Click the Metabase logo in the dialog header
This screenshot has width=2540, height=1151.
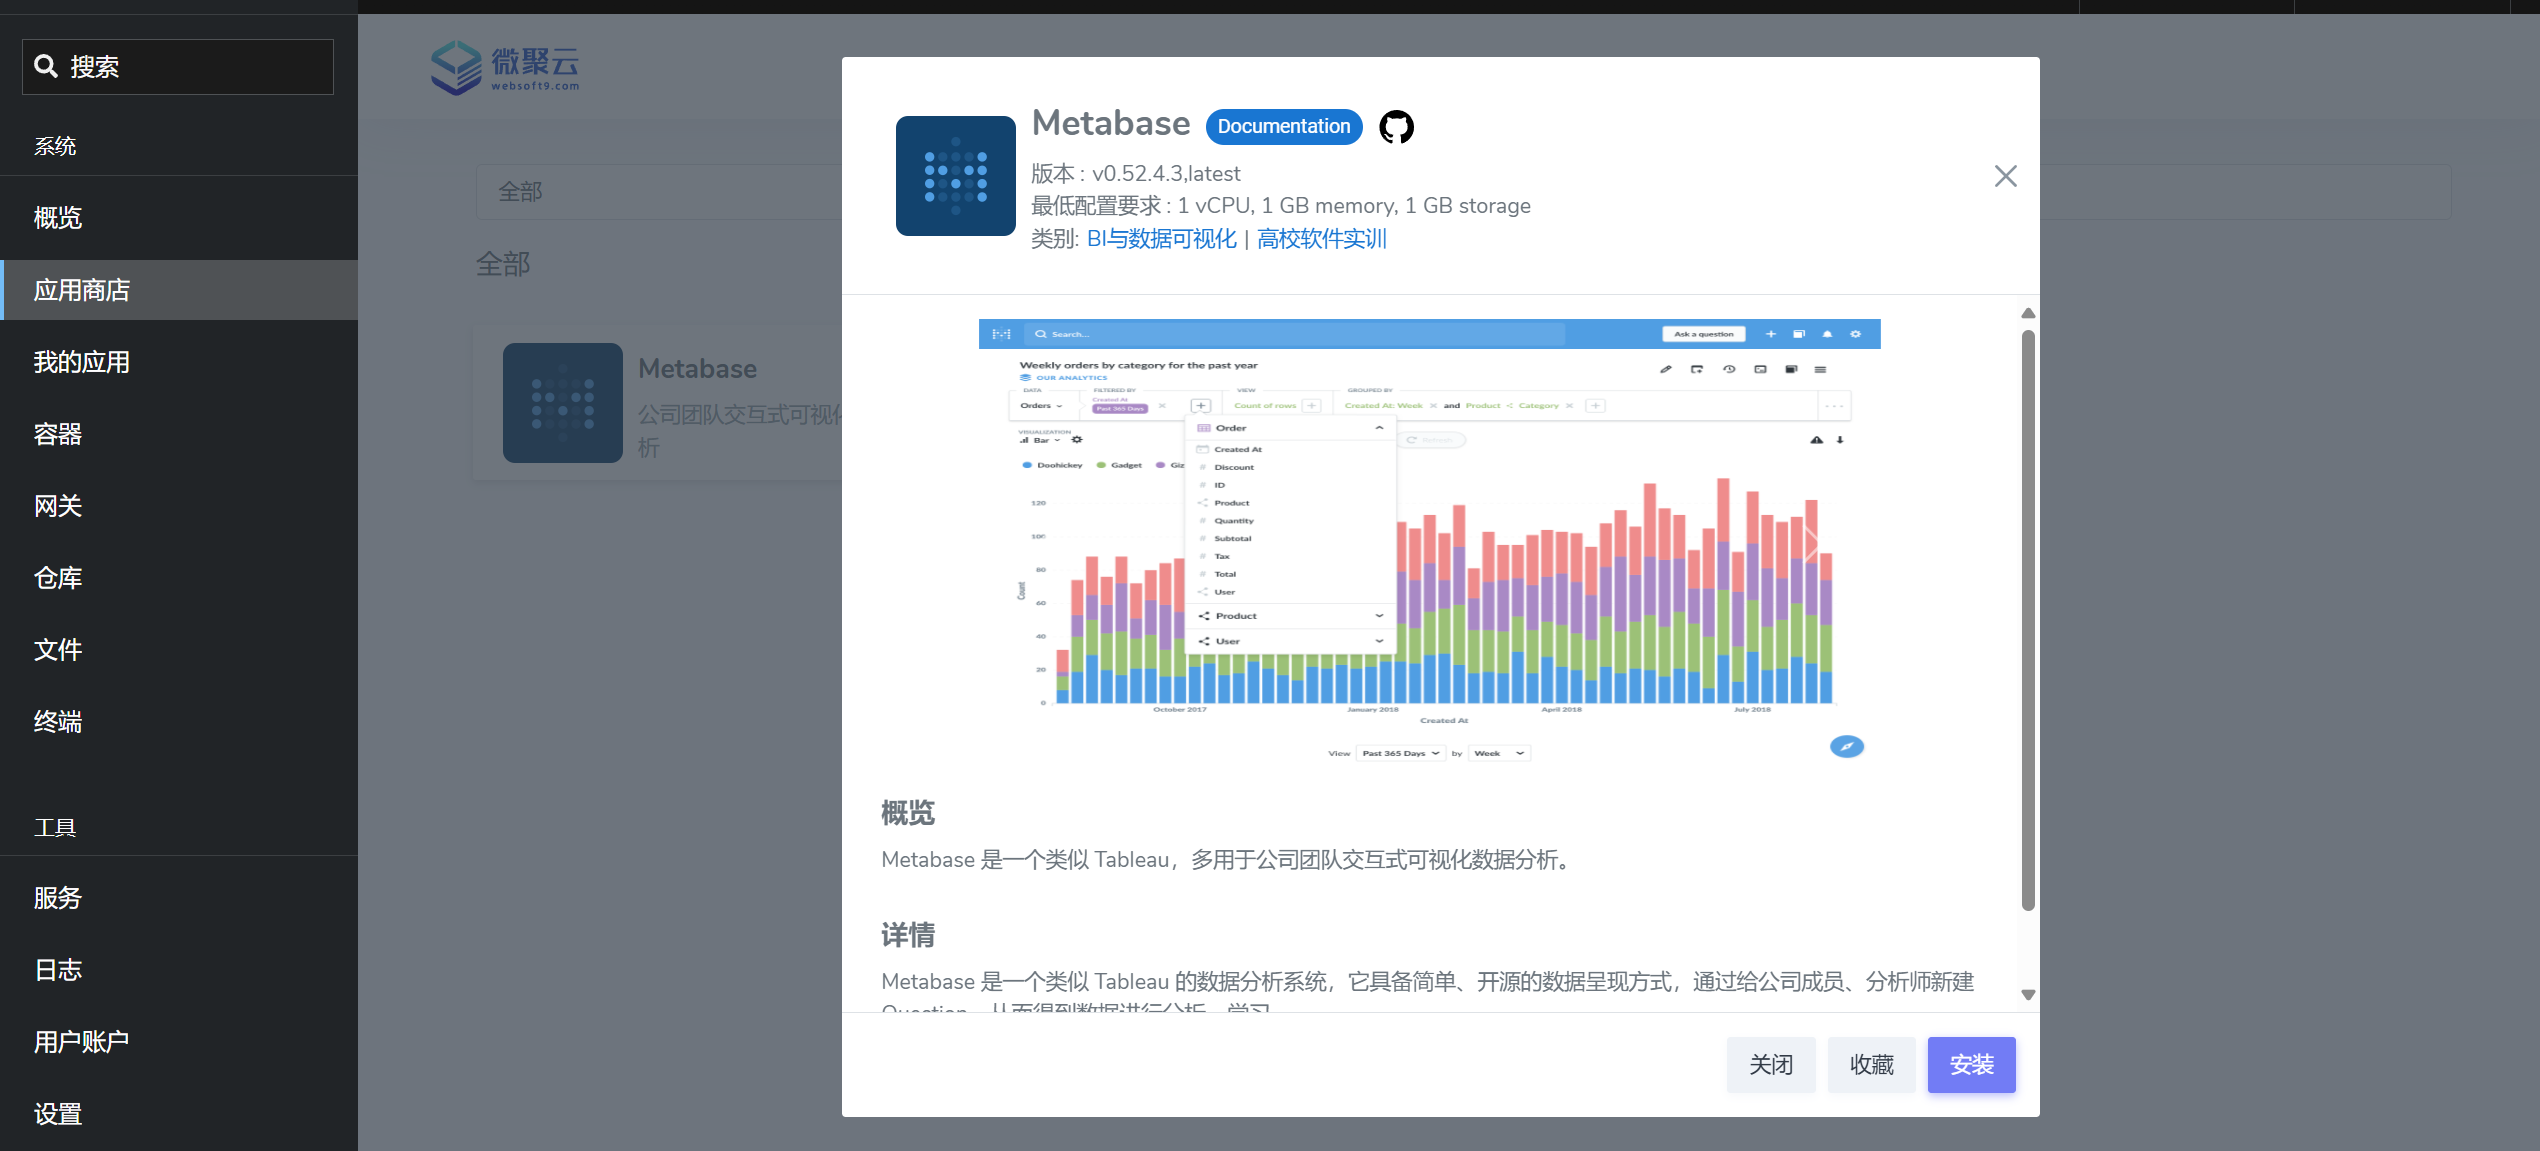click(x=955, y=176)
